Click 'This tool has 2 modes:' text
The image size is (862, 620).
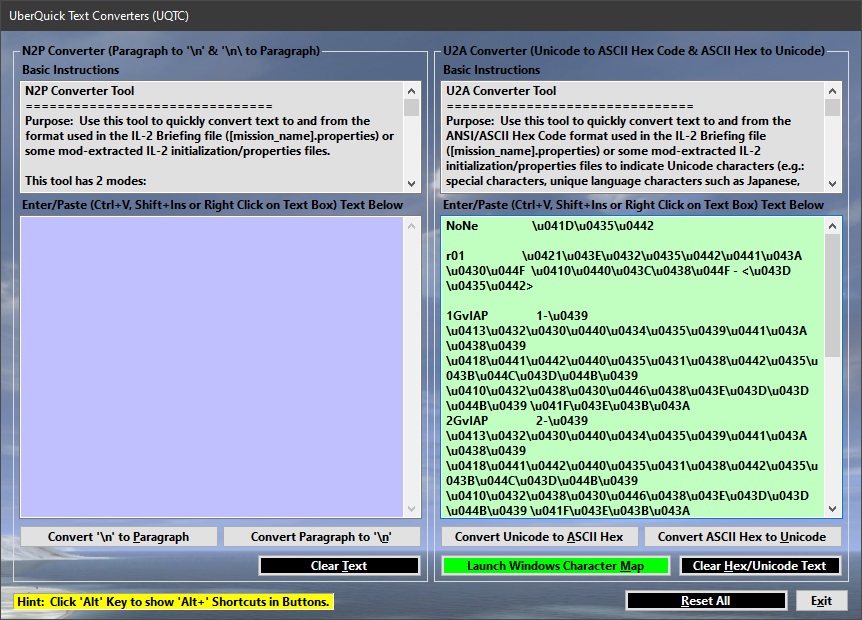(x=86, y=181)
